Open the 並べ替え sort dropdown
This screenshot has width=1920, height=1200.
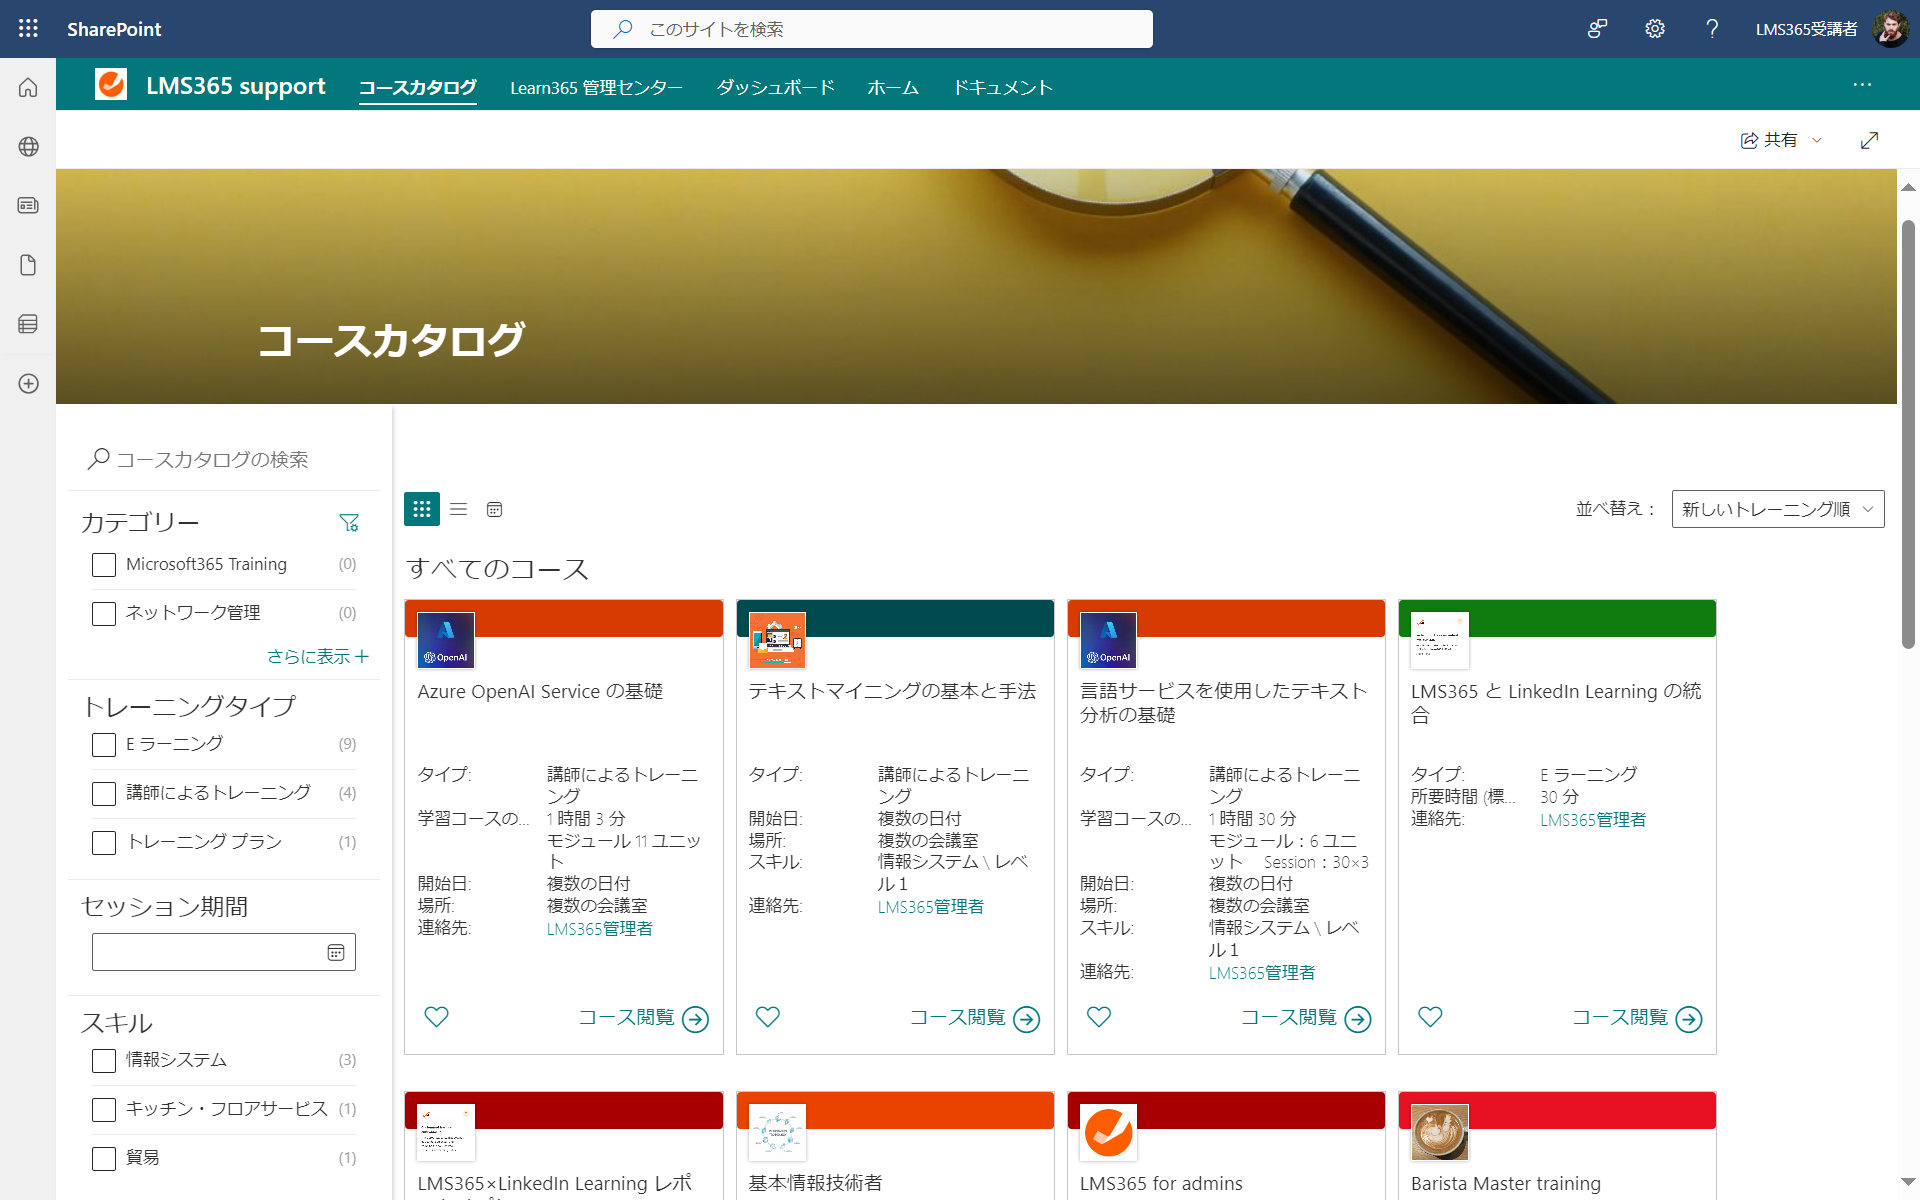coord(1778,509)
